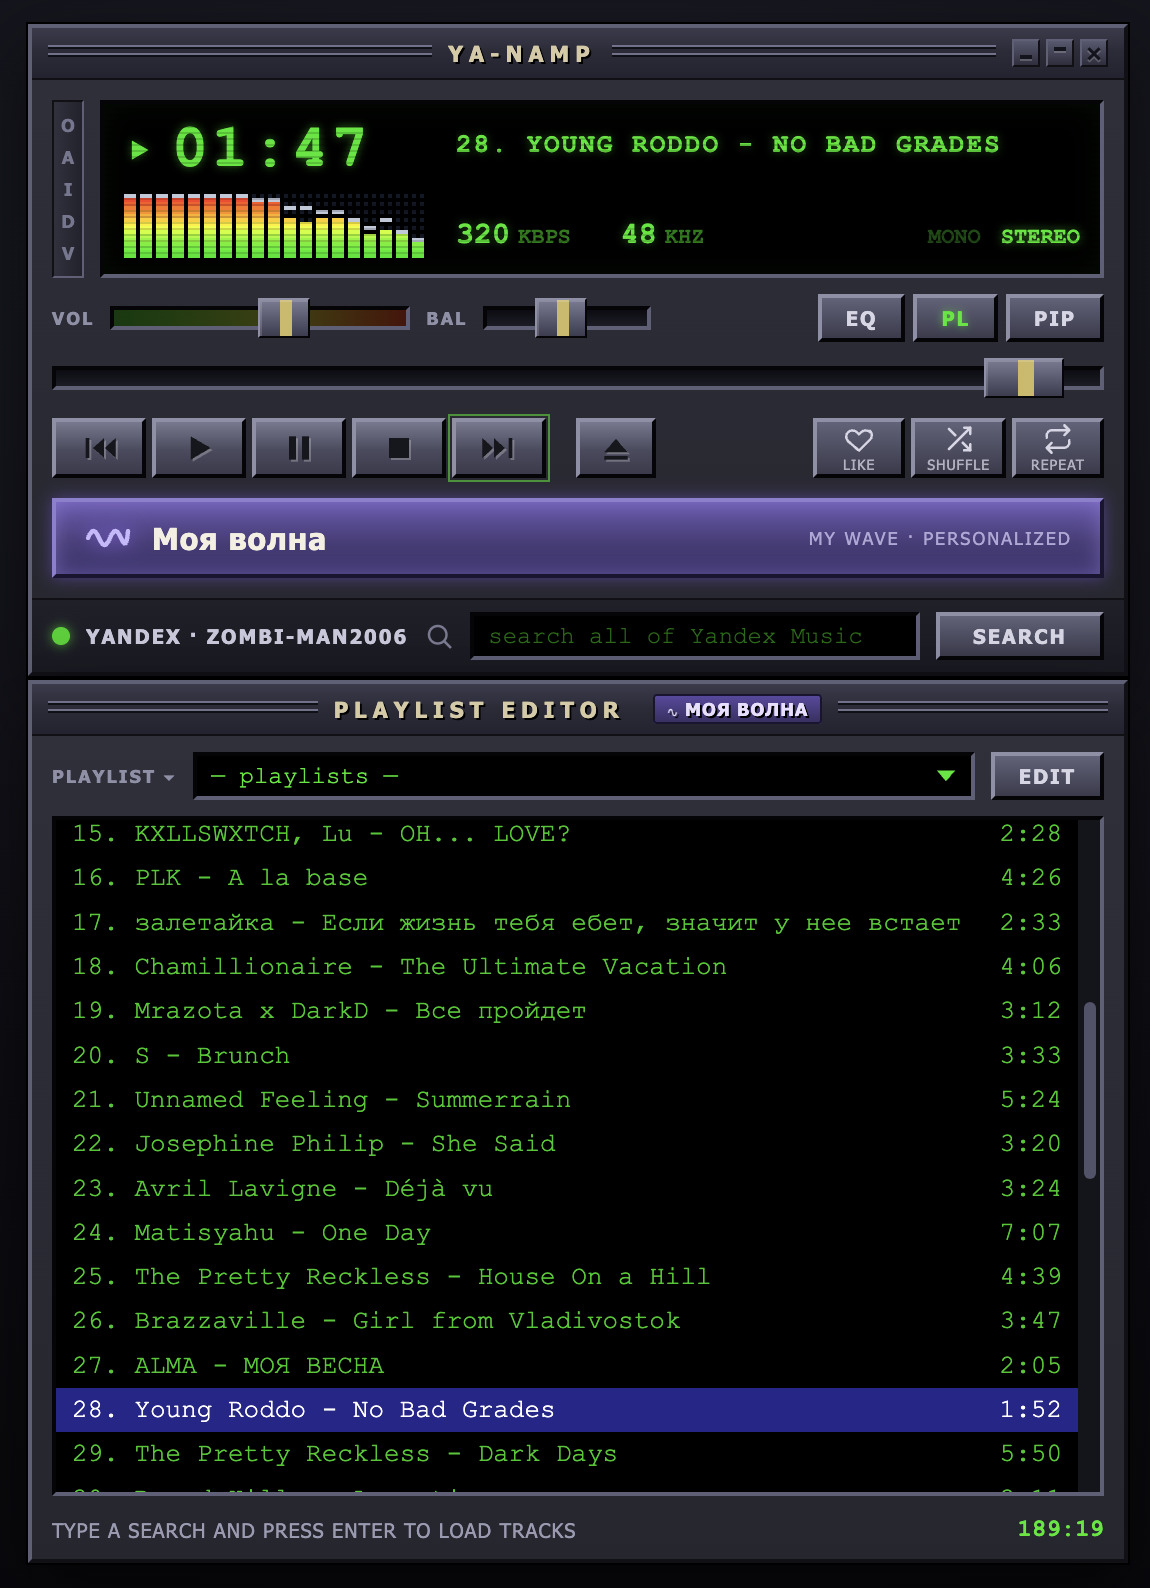This screenshot has height=1588, width=1150.
Task: Click the D letter in side menu strip
Action: point(68,222)
